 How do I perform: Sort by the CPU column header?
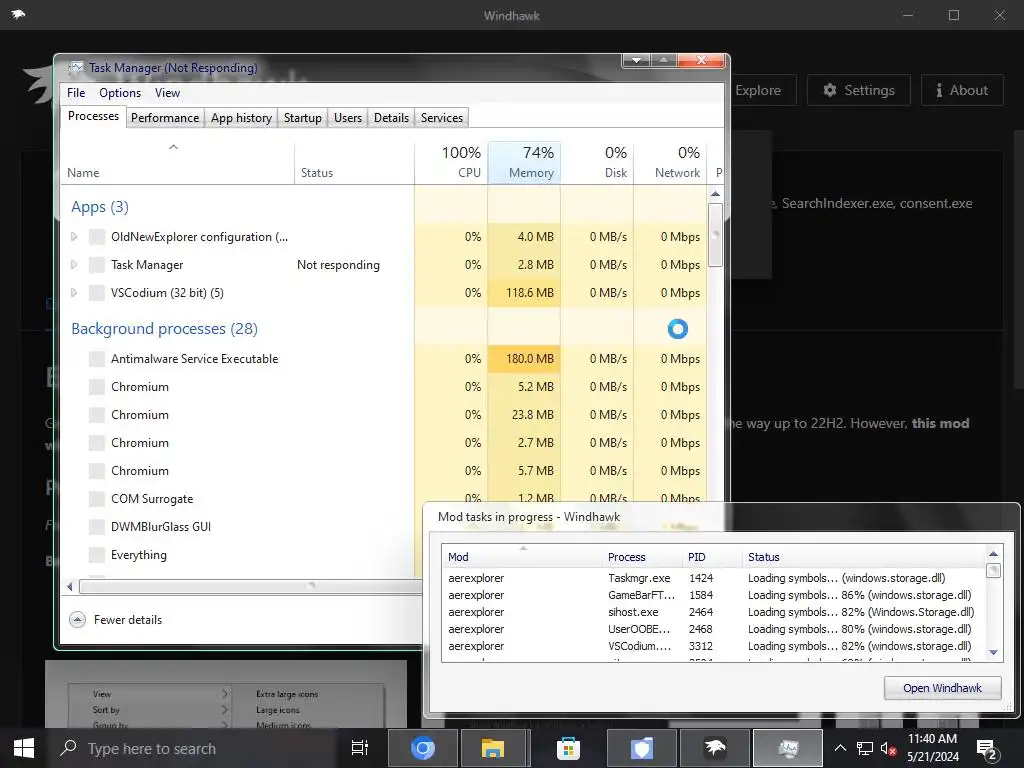coord(451,163)
